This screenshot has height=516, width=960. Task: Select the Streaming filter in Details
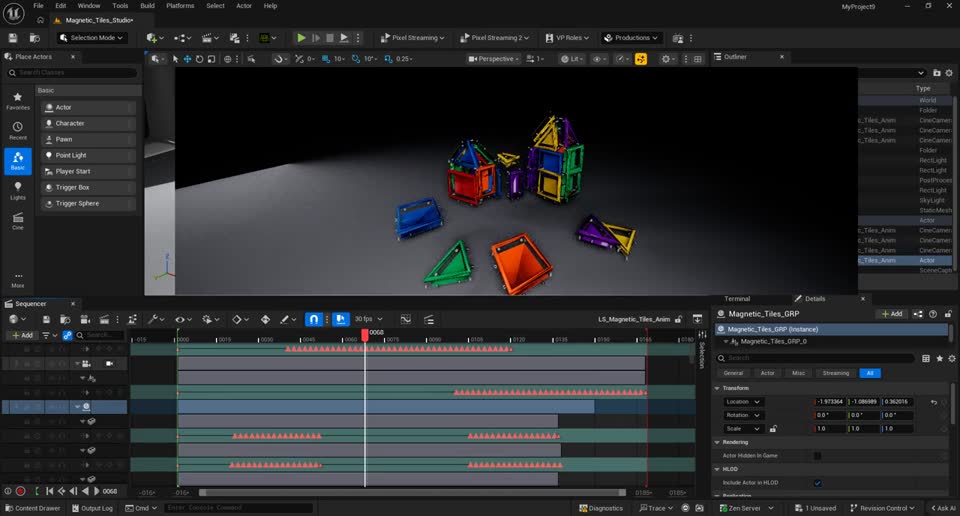click(836, 373)
